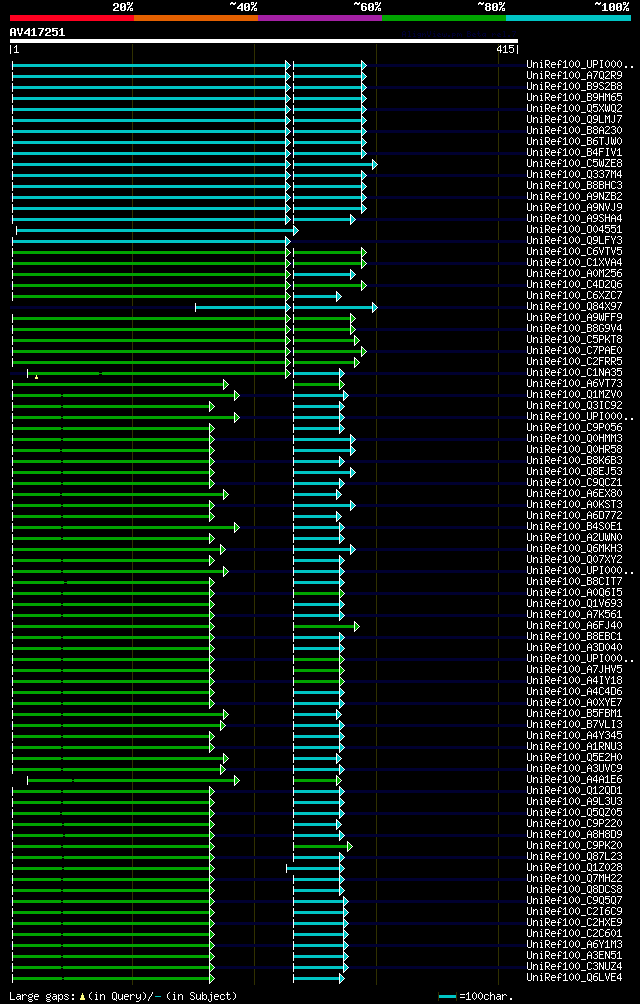Select the UniRef100_A9SHA4 label
Screen dimensions: 640x1004
[574, 218]
